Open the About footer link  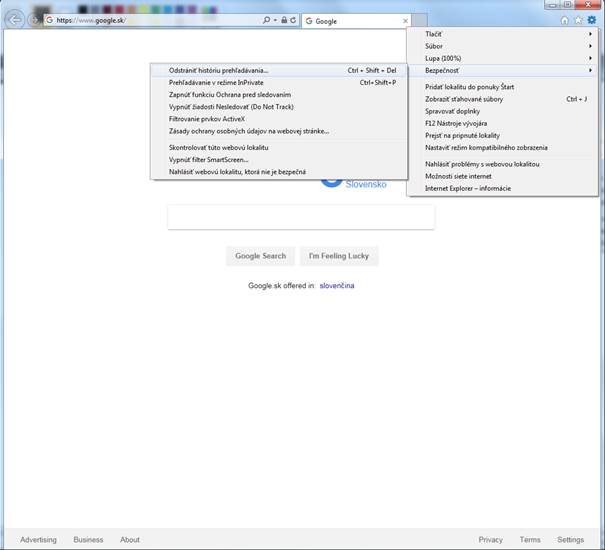(130, 540)
